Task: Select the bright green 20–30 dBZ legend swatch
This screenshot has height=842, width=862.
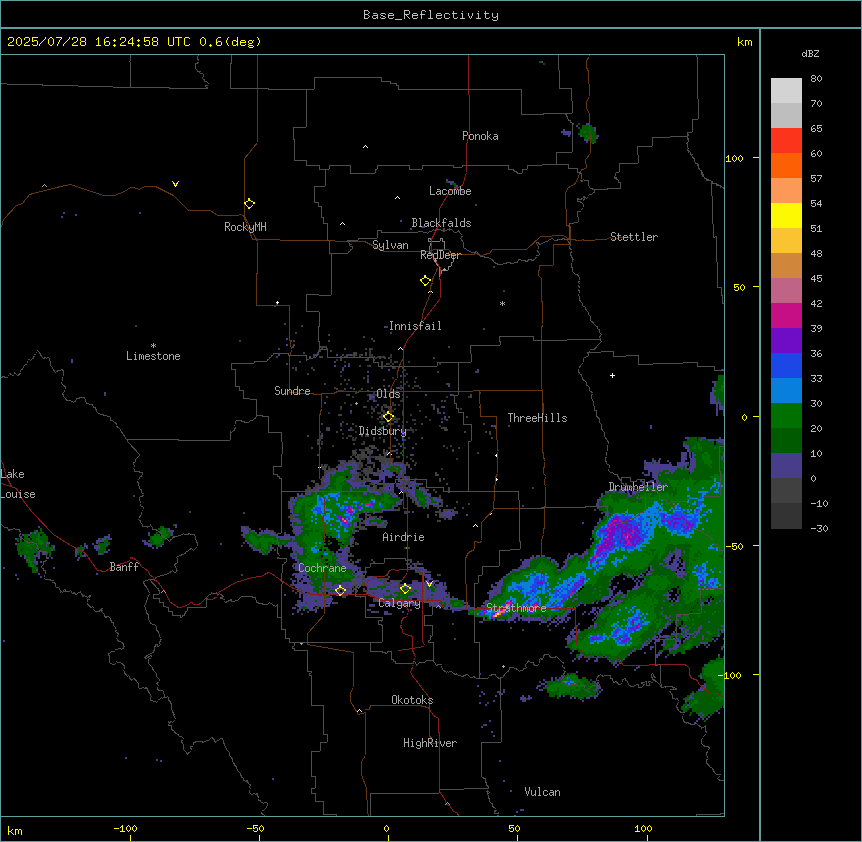Action: pyautogui.click(x=786, y=416)
